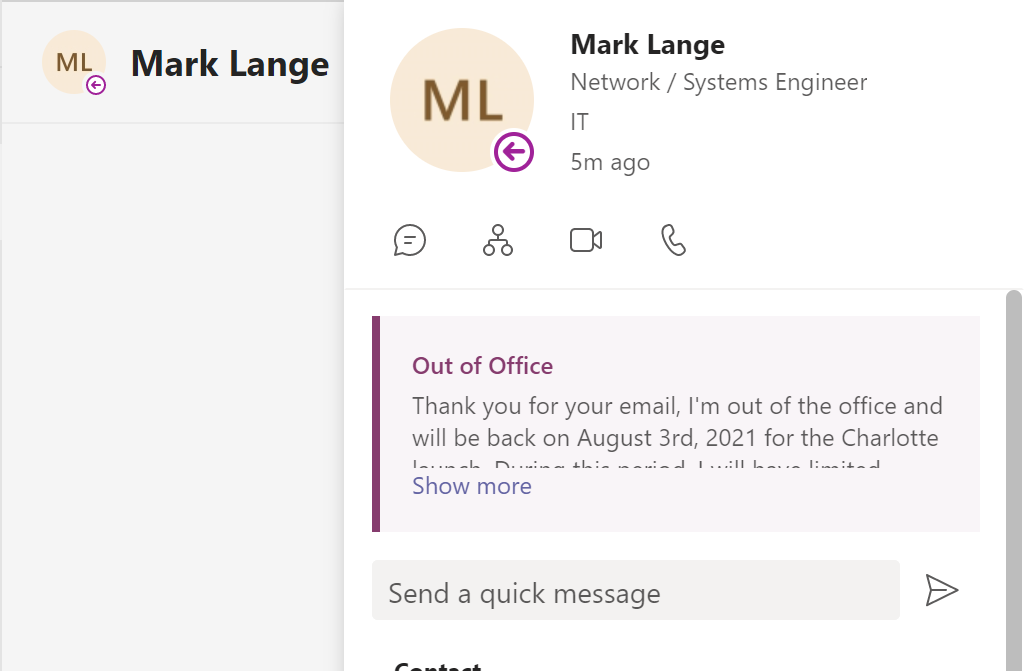Click the Out of Office heading
This screenshot has width=1024, height=671.
tap(482, 366)
